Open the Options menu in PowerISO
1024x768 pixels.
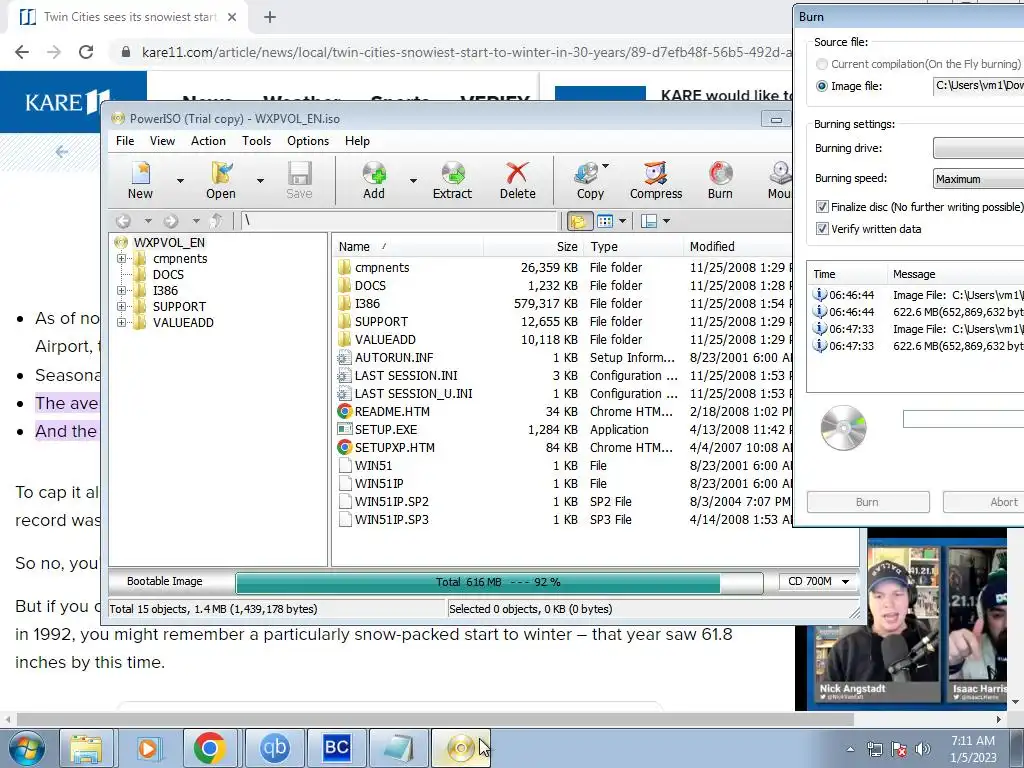[308, 141]
